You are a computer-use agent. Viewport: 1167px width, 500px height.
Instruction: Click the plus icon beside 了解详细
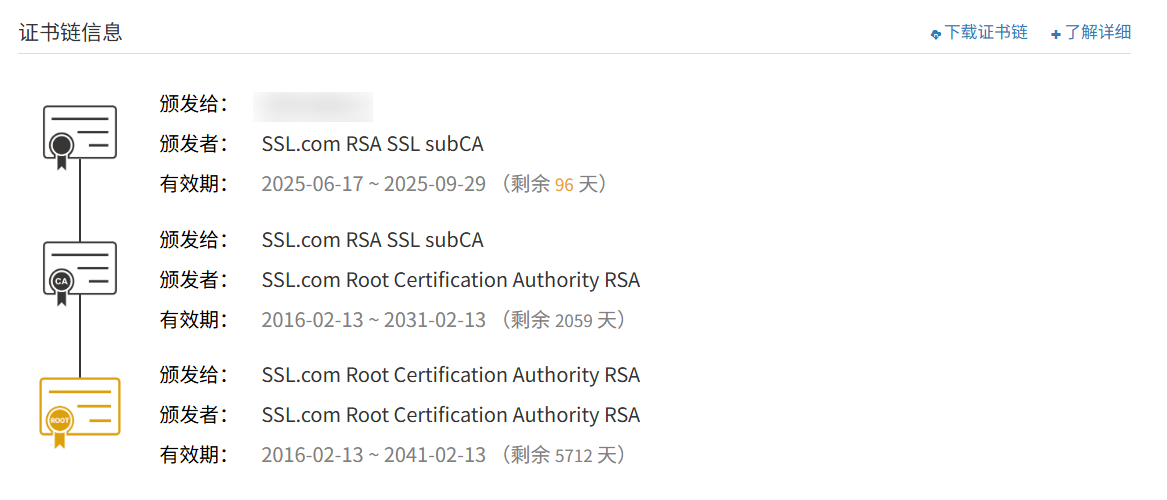(x=1056, y=34)
